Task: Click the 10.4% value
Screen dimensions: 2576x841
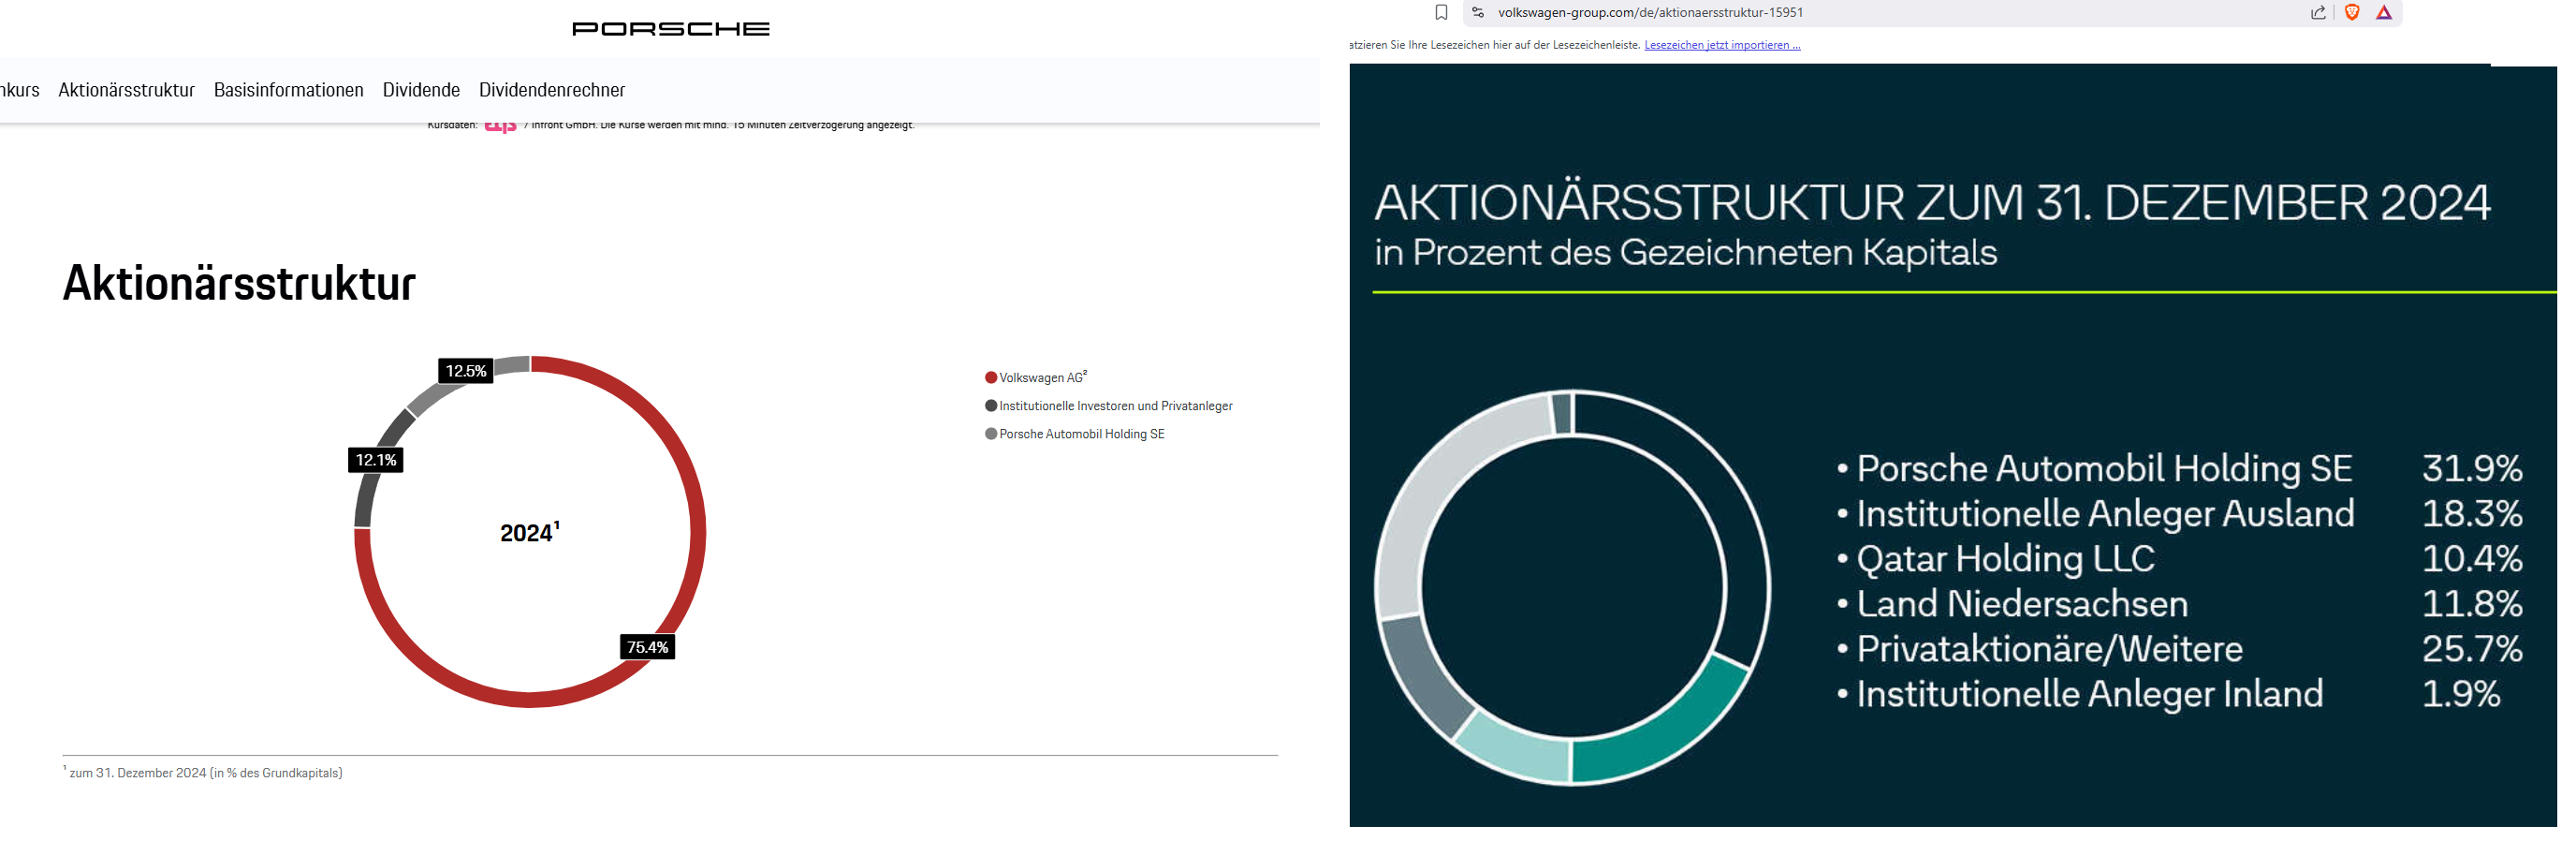Action: (2472, 558)
